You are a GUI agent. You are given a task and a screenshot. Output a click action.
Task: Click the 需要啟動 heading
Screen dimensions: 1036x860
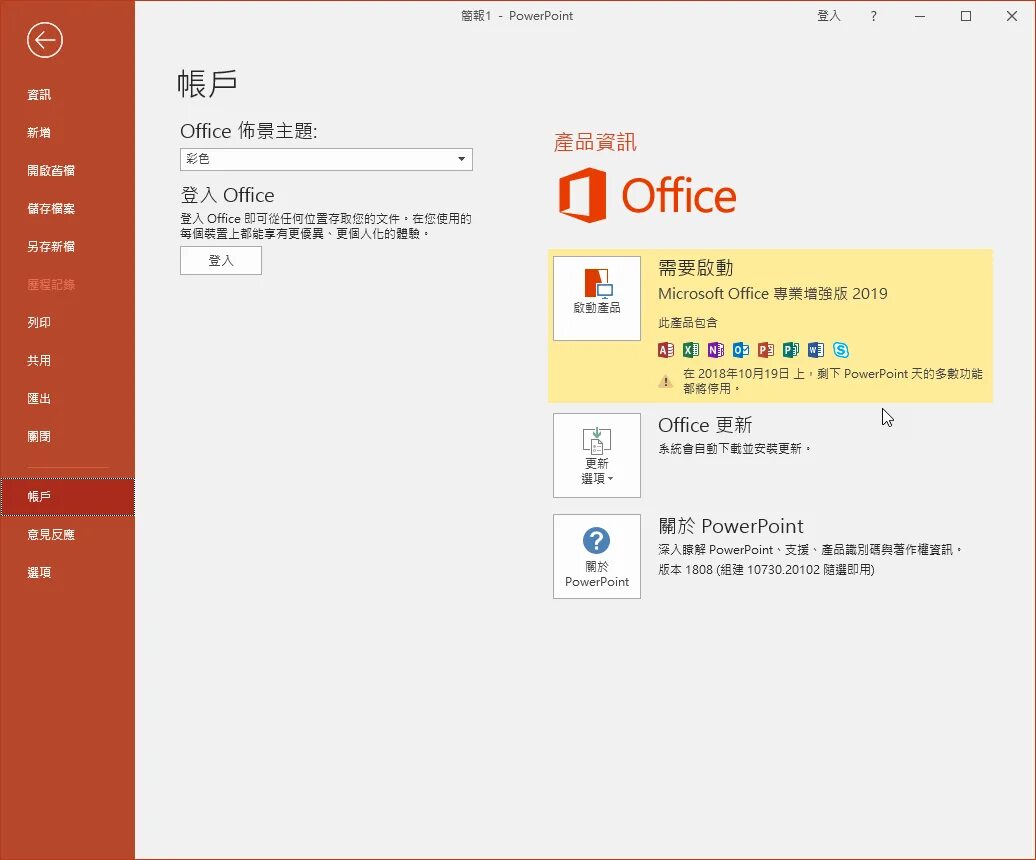[x=696, y=268]
